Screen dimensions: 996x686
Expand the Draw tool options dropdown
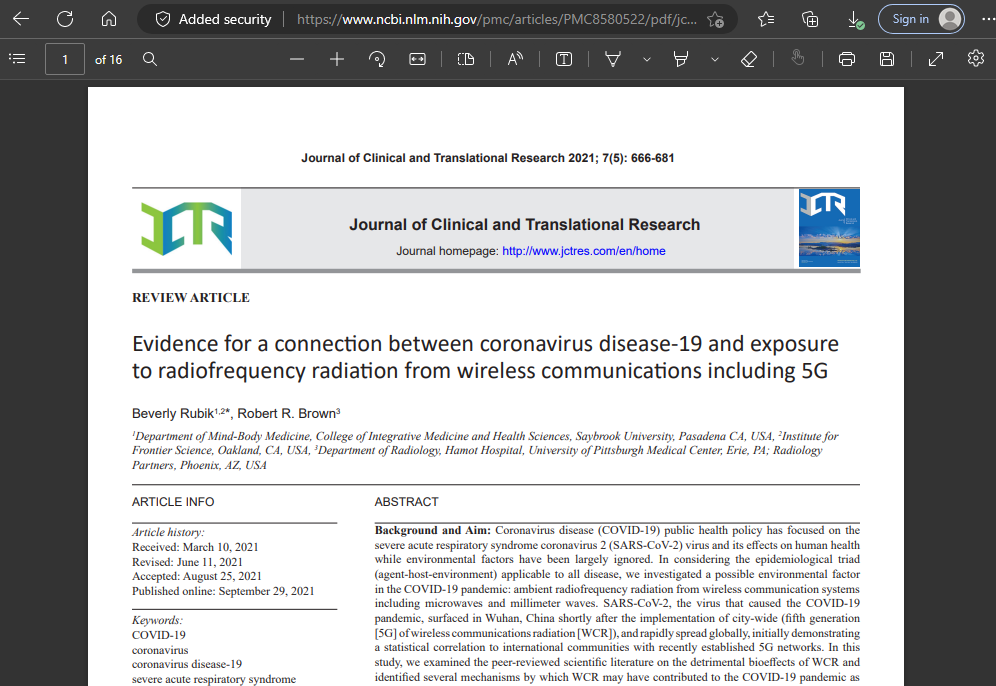[x=647, y=59]
